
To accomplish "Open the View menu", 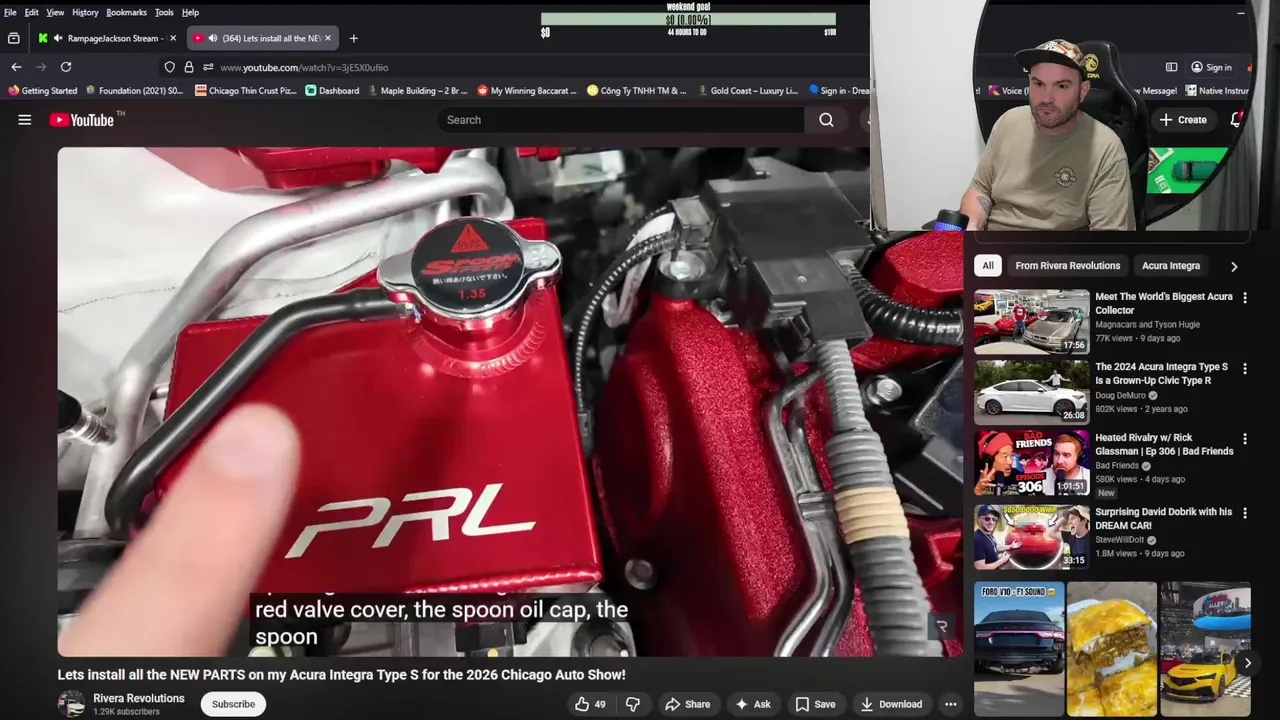I will pos(55,12).
